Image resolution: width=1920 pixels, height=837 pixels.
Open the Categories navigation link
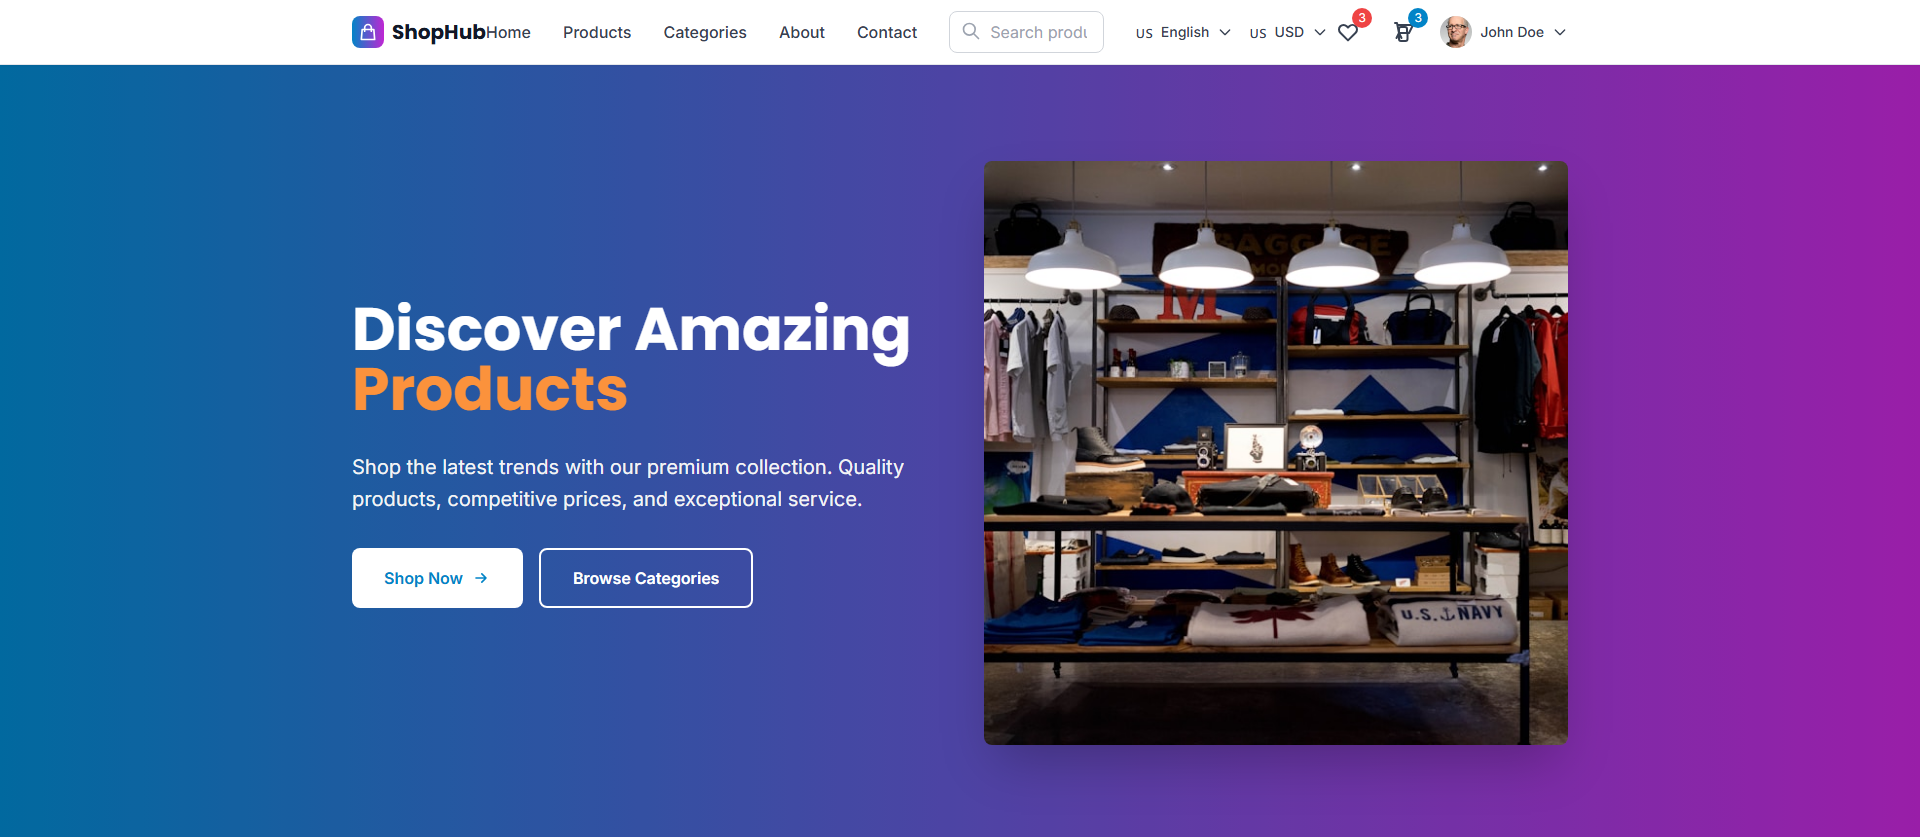point(705,32)
